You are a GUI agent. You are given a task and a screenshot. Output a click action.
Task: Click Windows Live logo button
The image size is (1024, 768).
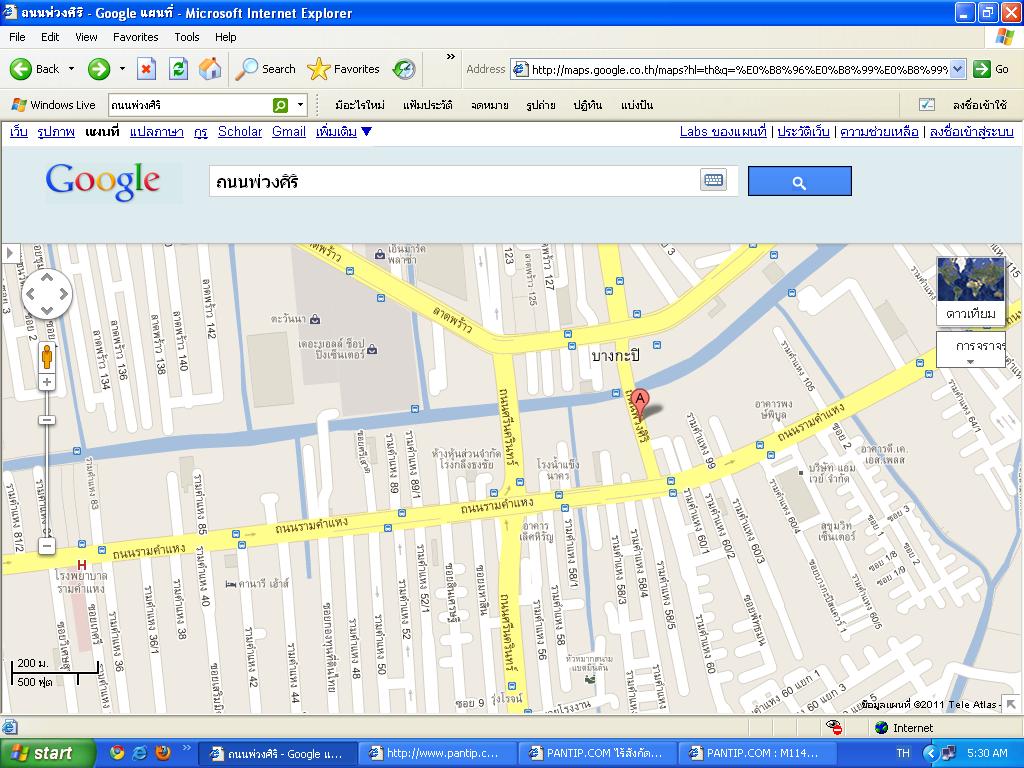coord(54,105)
